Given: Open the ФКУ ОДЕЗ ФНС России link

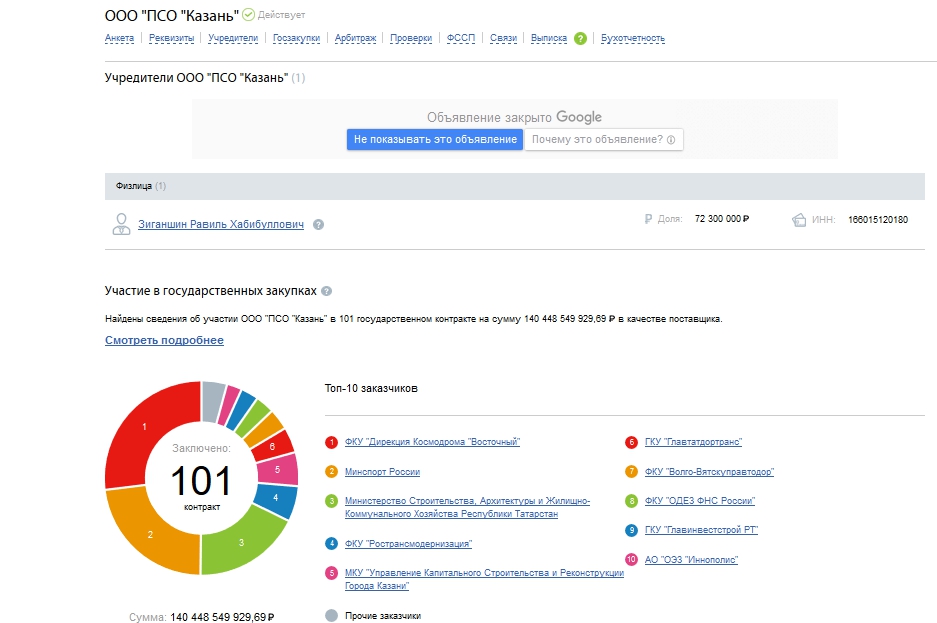Looking at the screenshot, I should (x=700, y=501).
